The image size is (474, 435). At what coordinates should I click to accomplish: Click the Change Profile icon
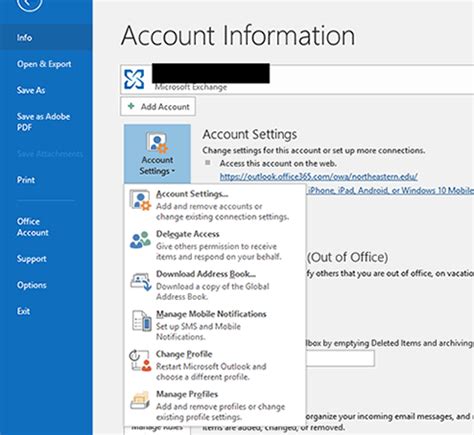(x=140, y=360)
